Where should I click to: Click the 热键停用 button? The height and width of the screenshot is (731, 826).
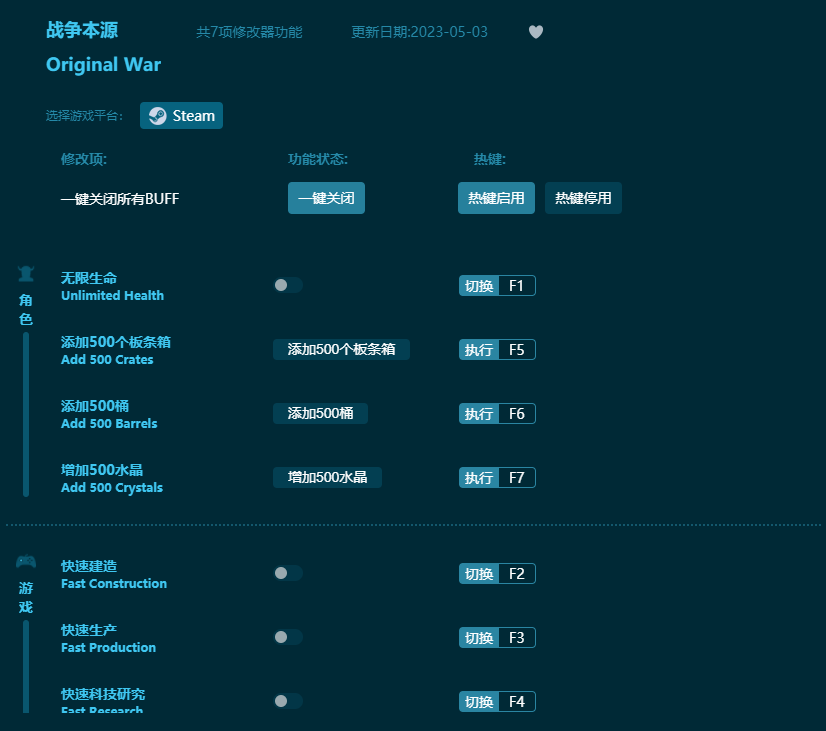click(x=583, y=198)
